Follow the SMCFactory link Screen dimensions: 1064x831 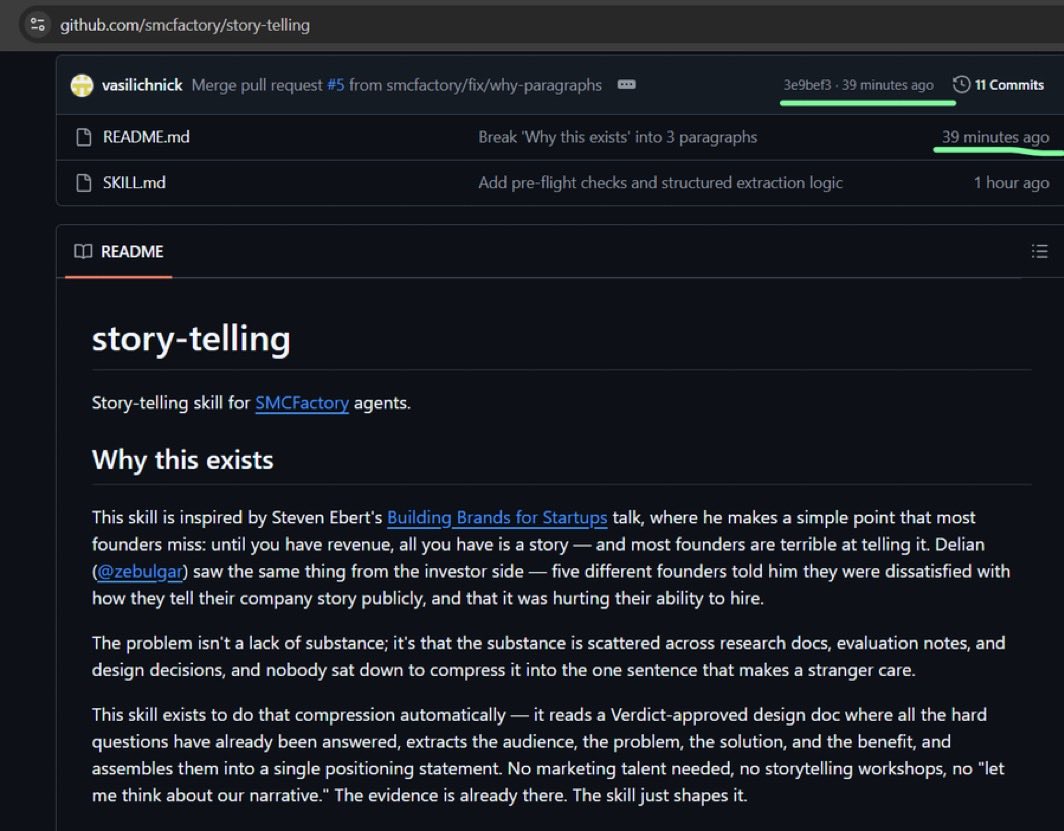[302, 403]
